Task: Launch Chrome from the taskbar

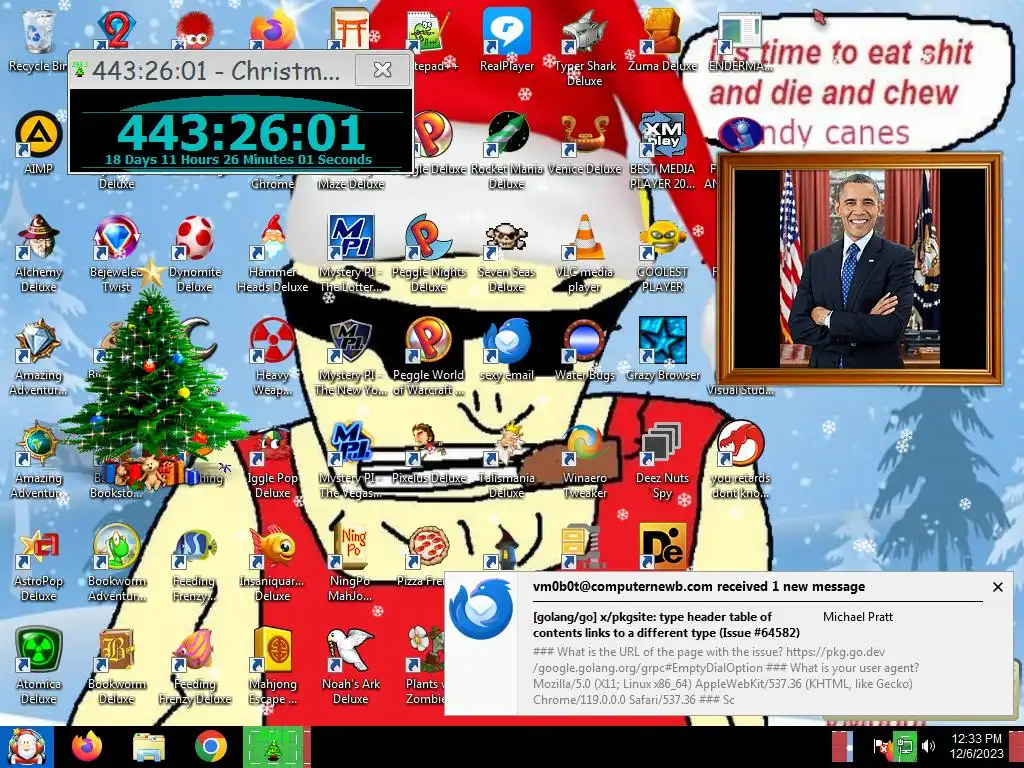Action: point(210,747)
